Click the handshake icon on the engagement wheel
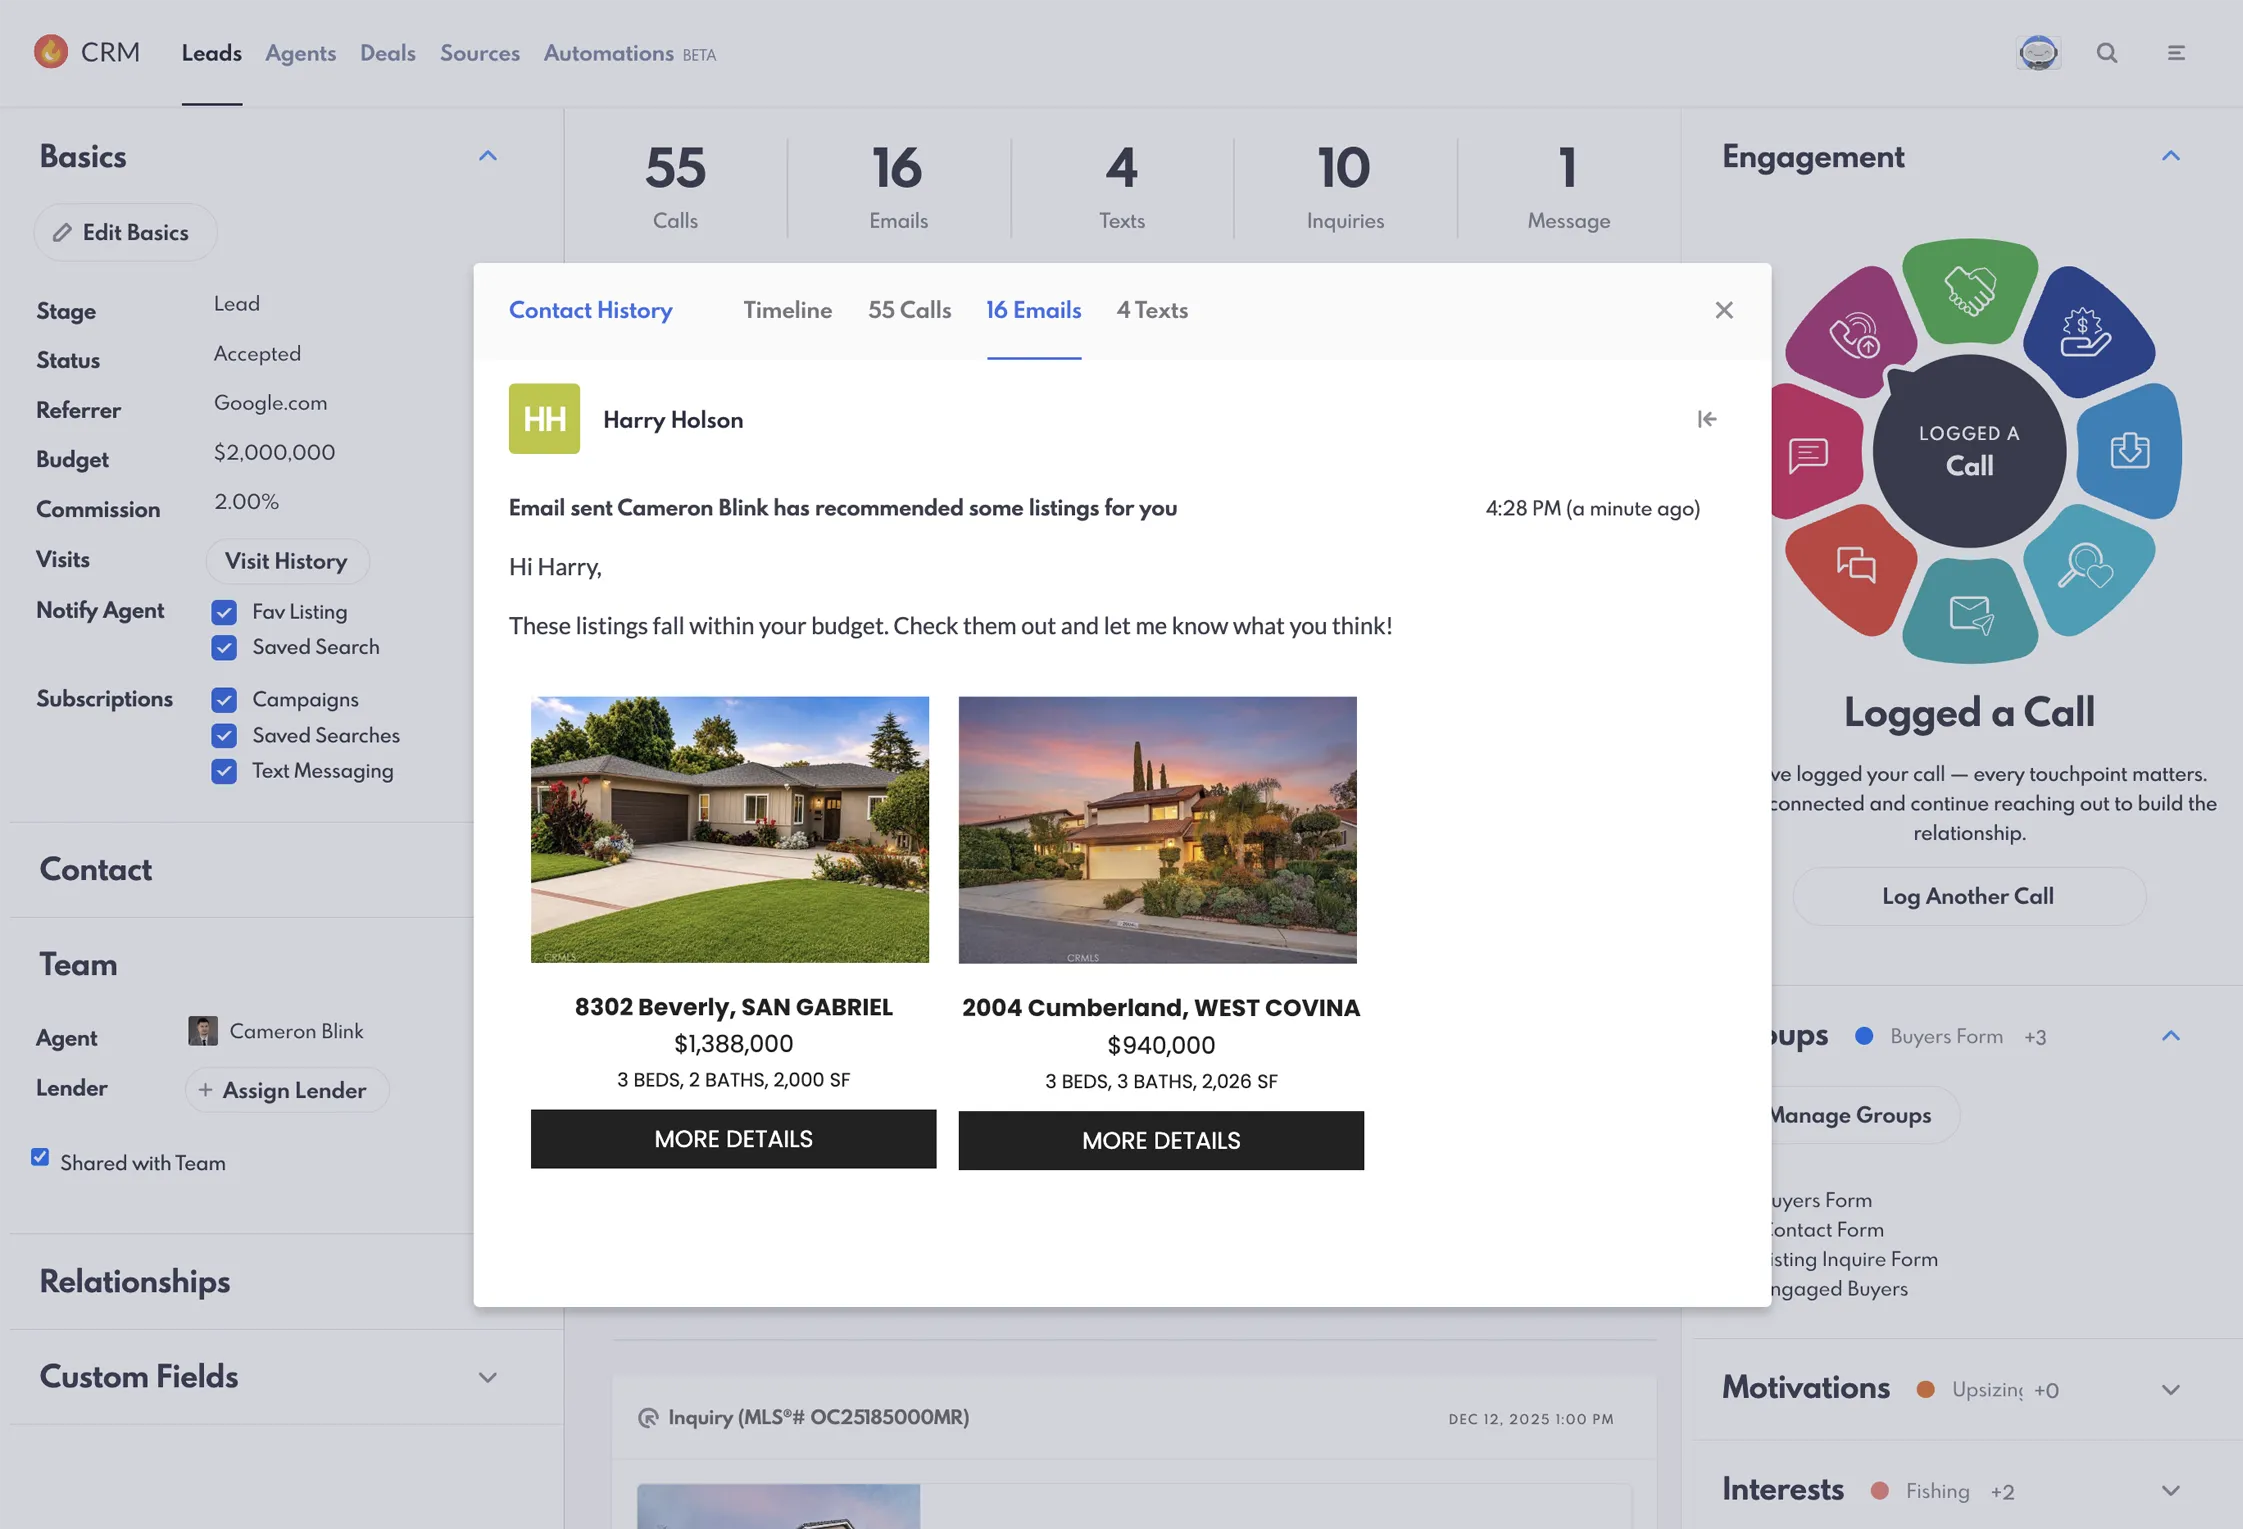 tap(1969, 292)
